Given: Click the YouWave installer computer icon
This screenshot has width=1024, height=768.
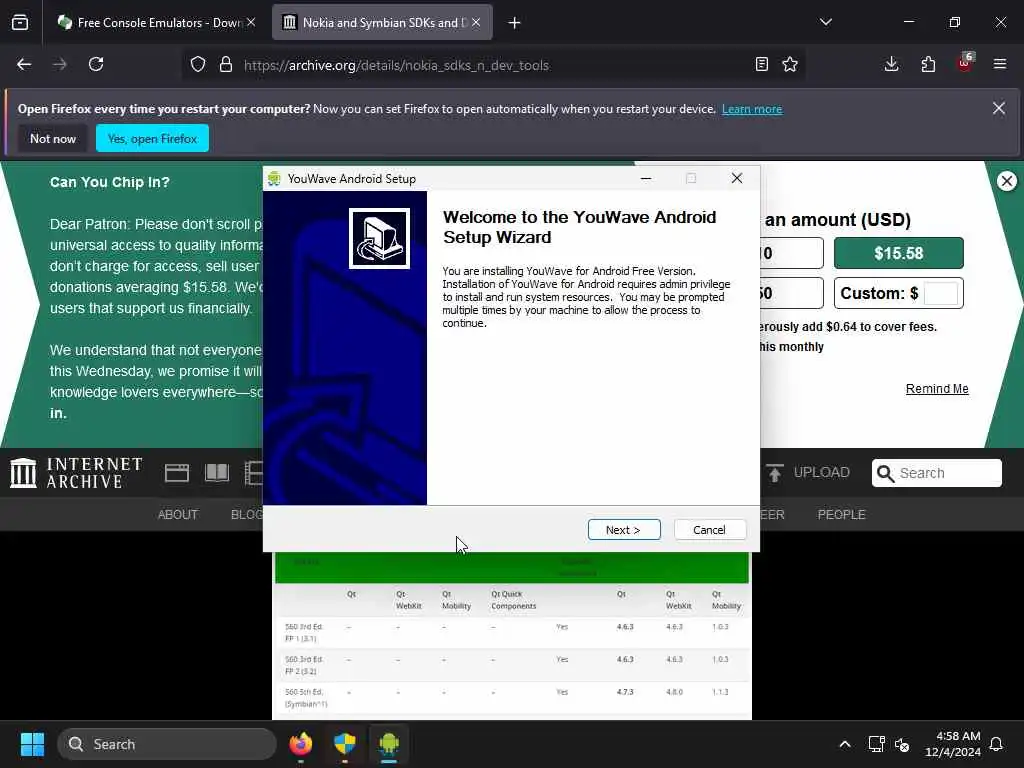Looking at the screenshot, I should 379,238.
